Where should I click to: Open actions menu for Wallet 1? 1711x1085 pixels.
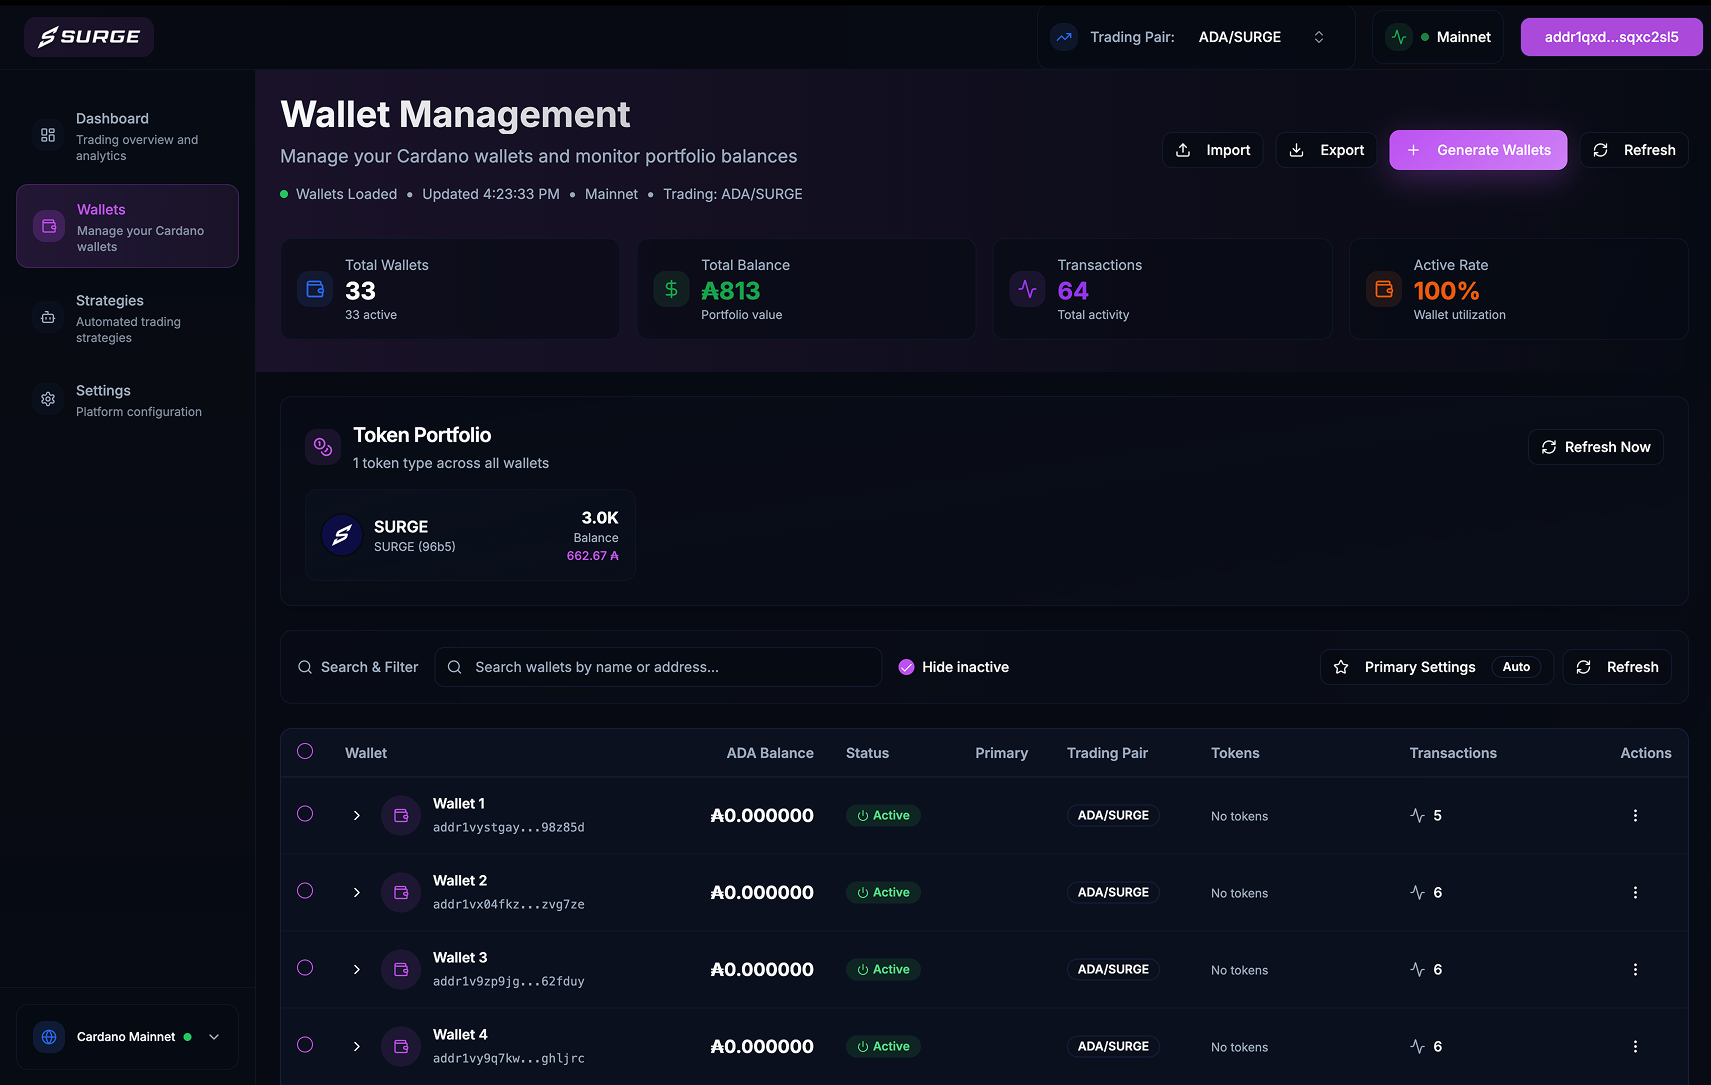(1635, 816)
